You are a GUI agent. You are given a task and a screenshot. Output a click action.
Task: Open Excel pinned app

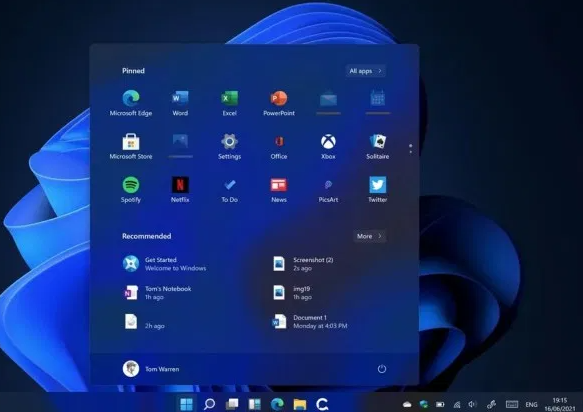point(229,103)
